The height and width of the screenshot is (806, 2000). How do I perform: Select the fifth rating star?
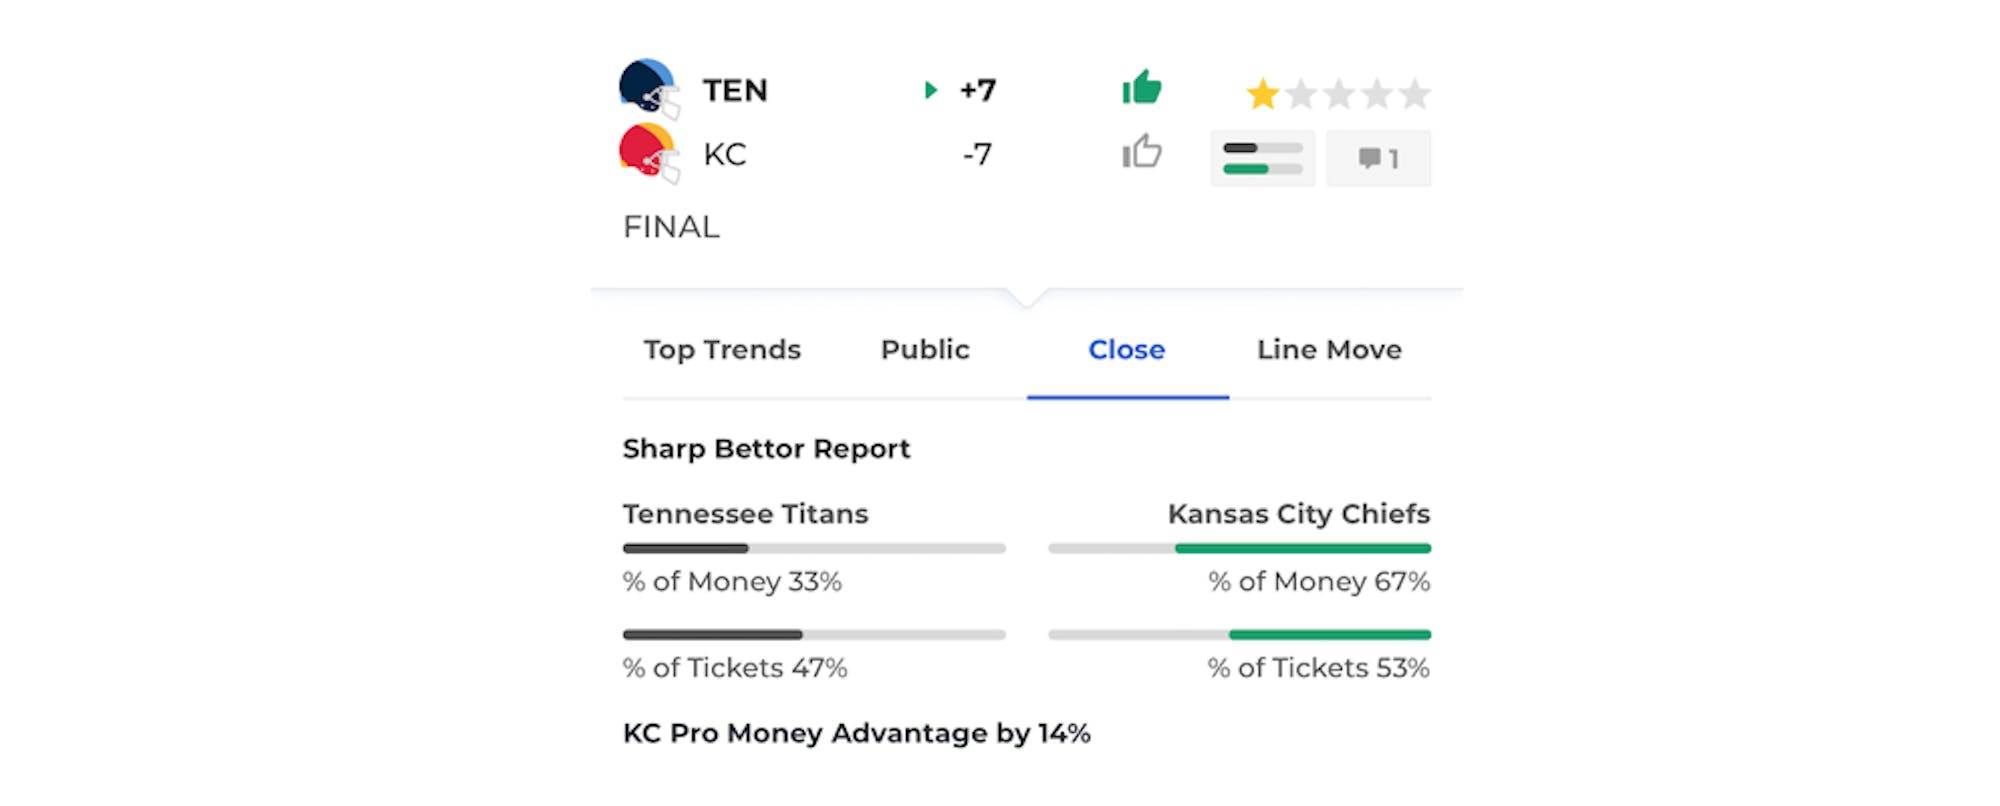coord(1414,95)
